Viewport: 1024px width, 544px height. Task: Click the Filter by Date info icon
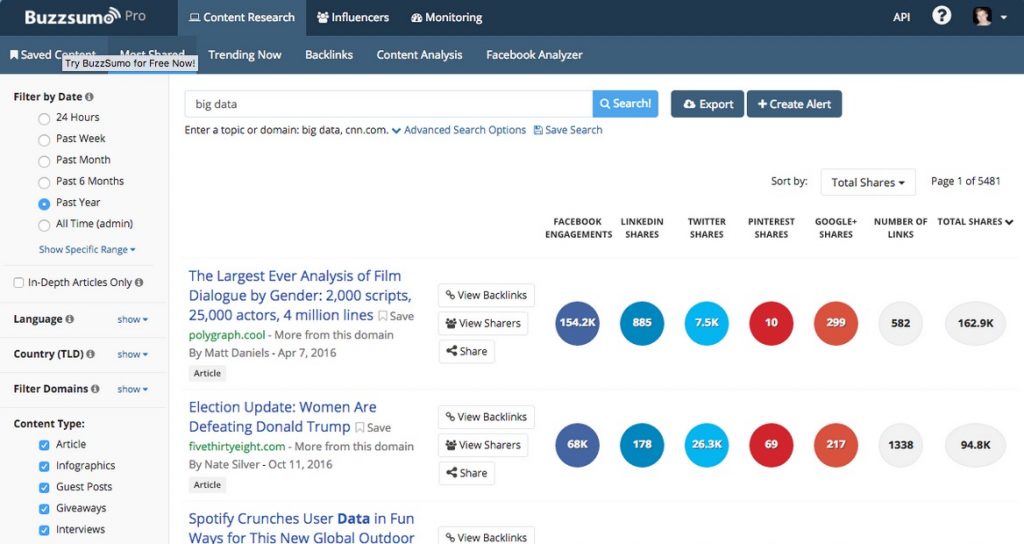[x=90, y=97]
